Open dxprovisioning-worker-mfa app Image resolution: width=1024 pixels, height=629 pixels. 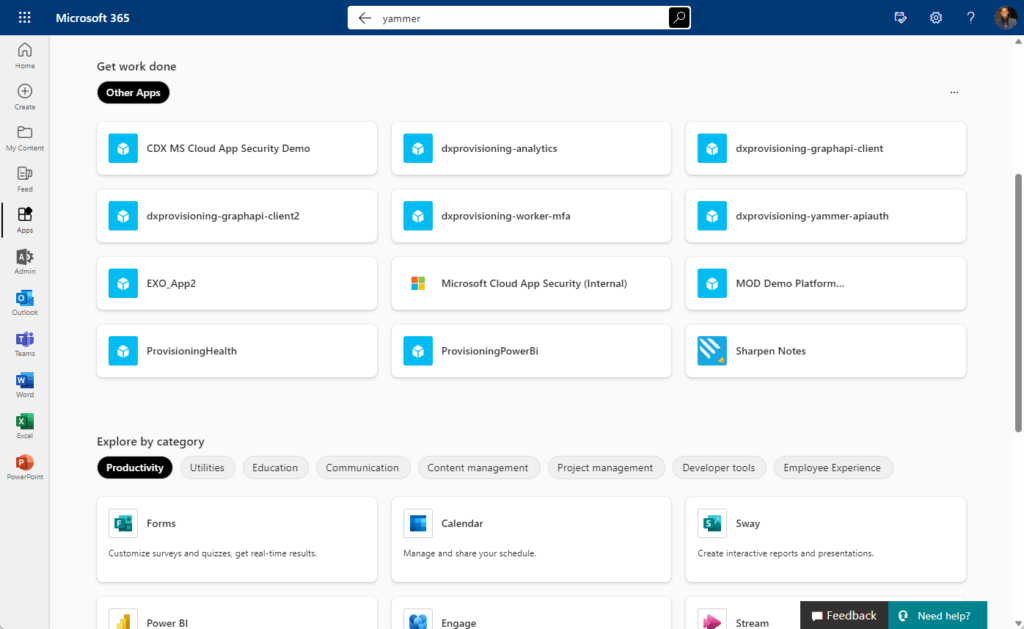click(x=531, y=216)
